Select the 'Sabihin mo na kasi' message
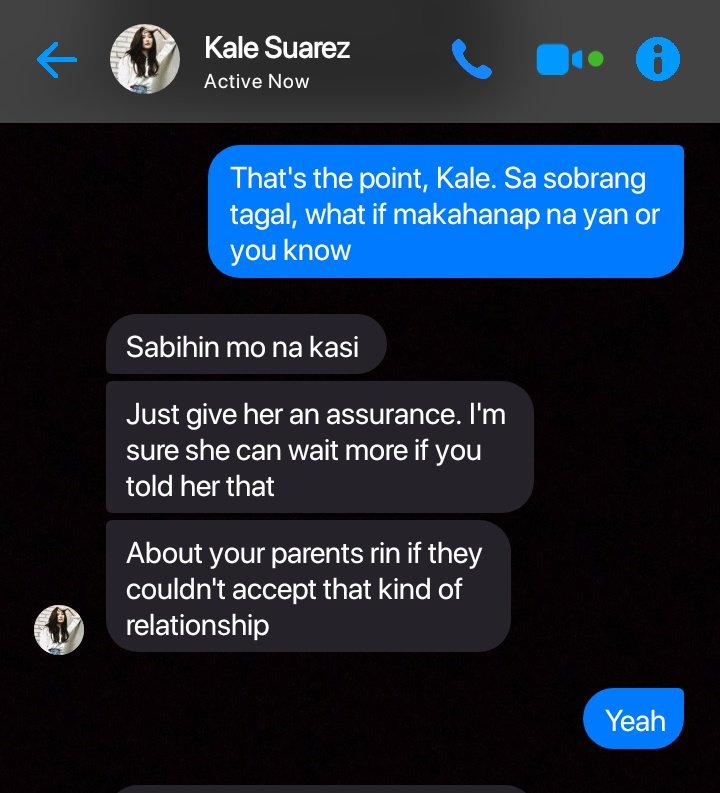720x793 pixels. (246, 344)
